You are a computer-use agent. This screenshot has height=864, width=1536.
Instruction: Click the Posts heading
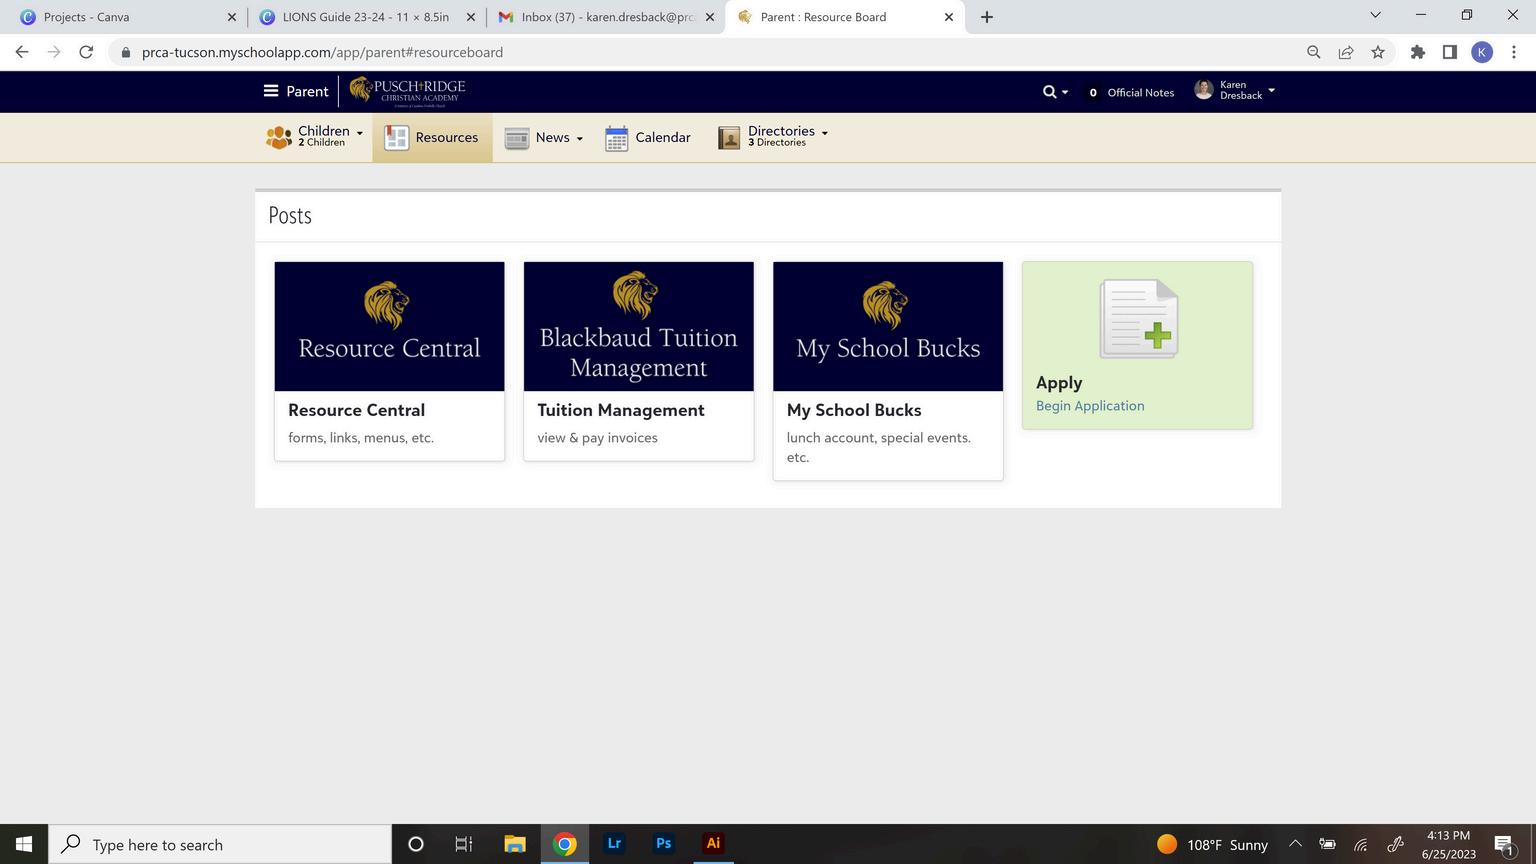click(x=290, y=216)
